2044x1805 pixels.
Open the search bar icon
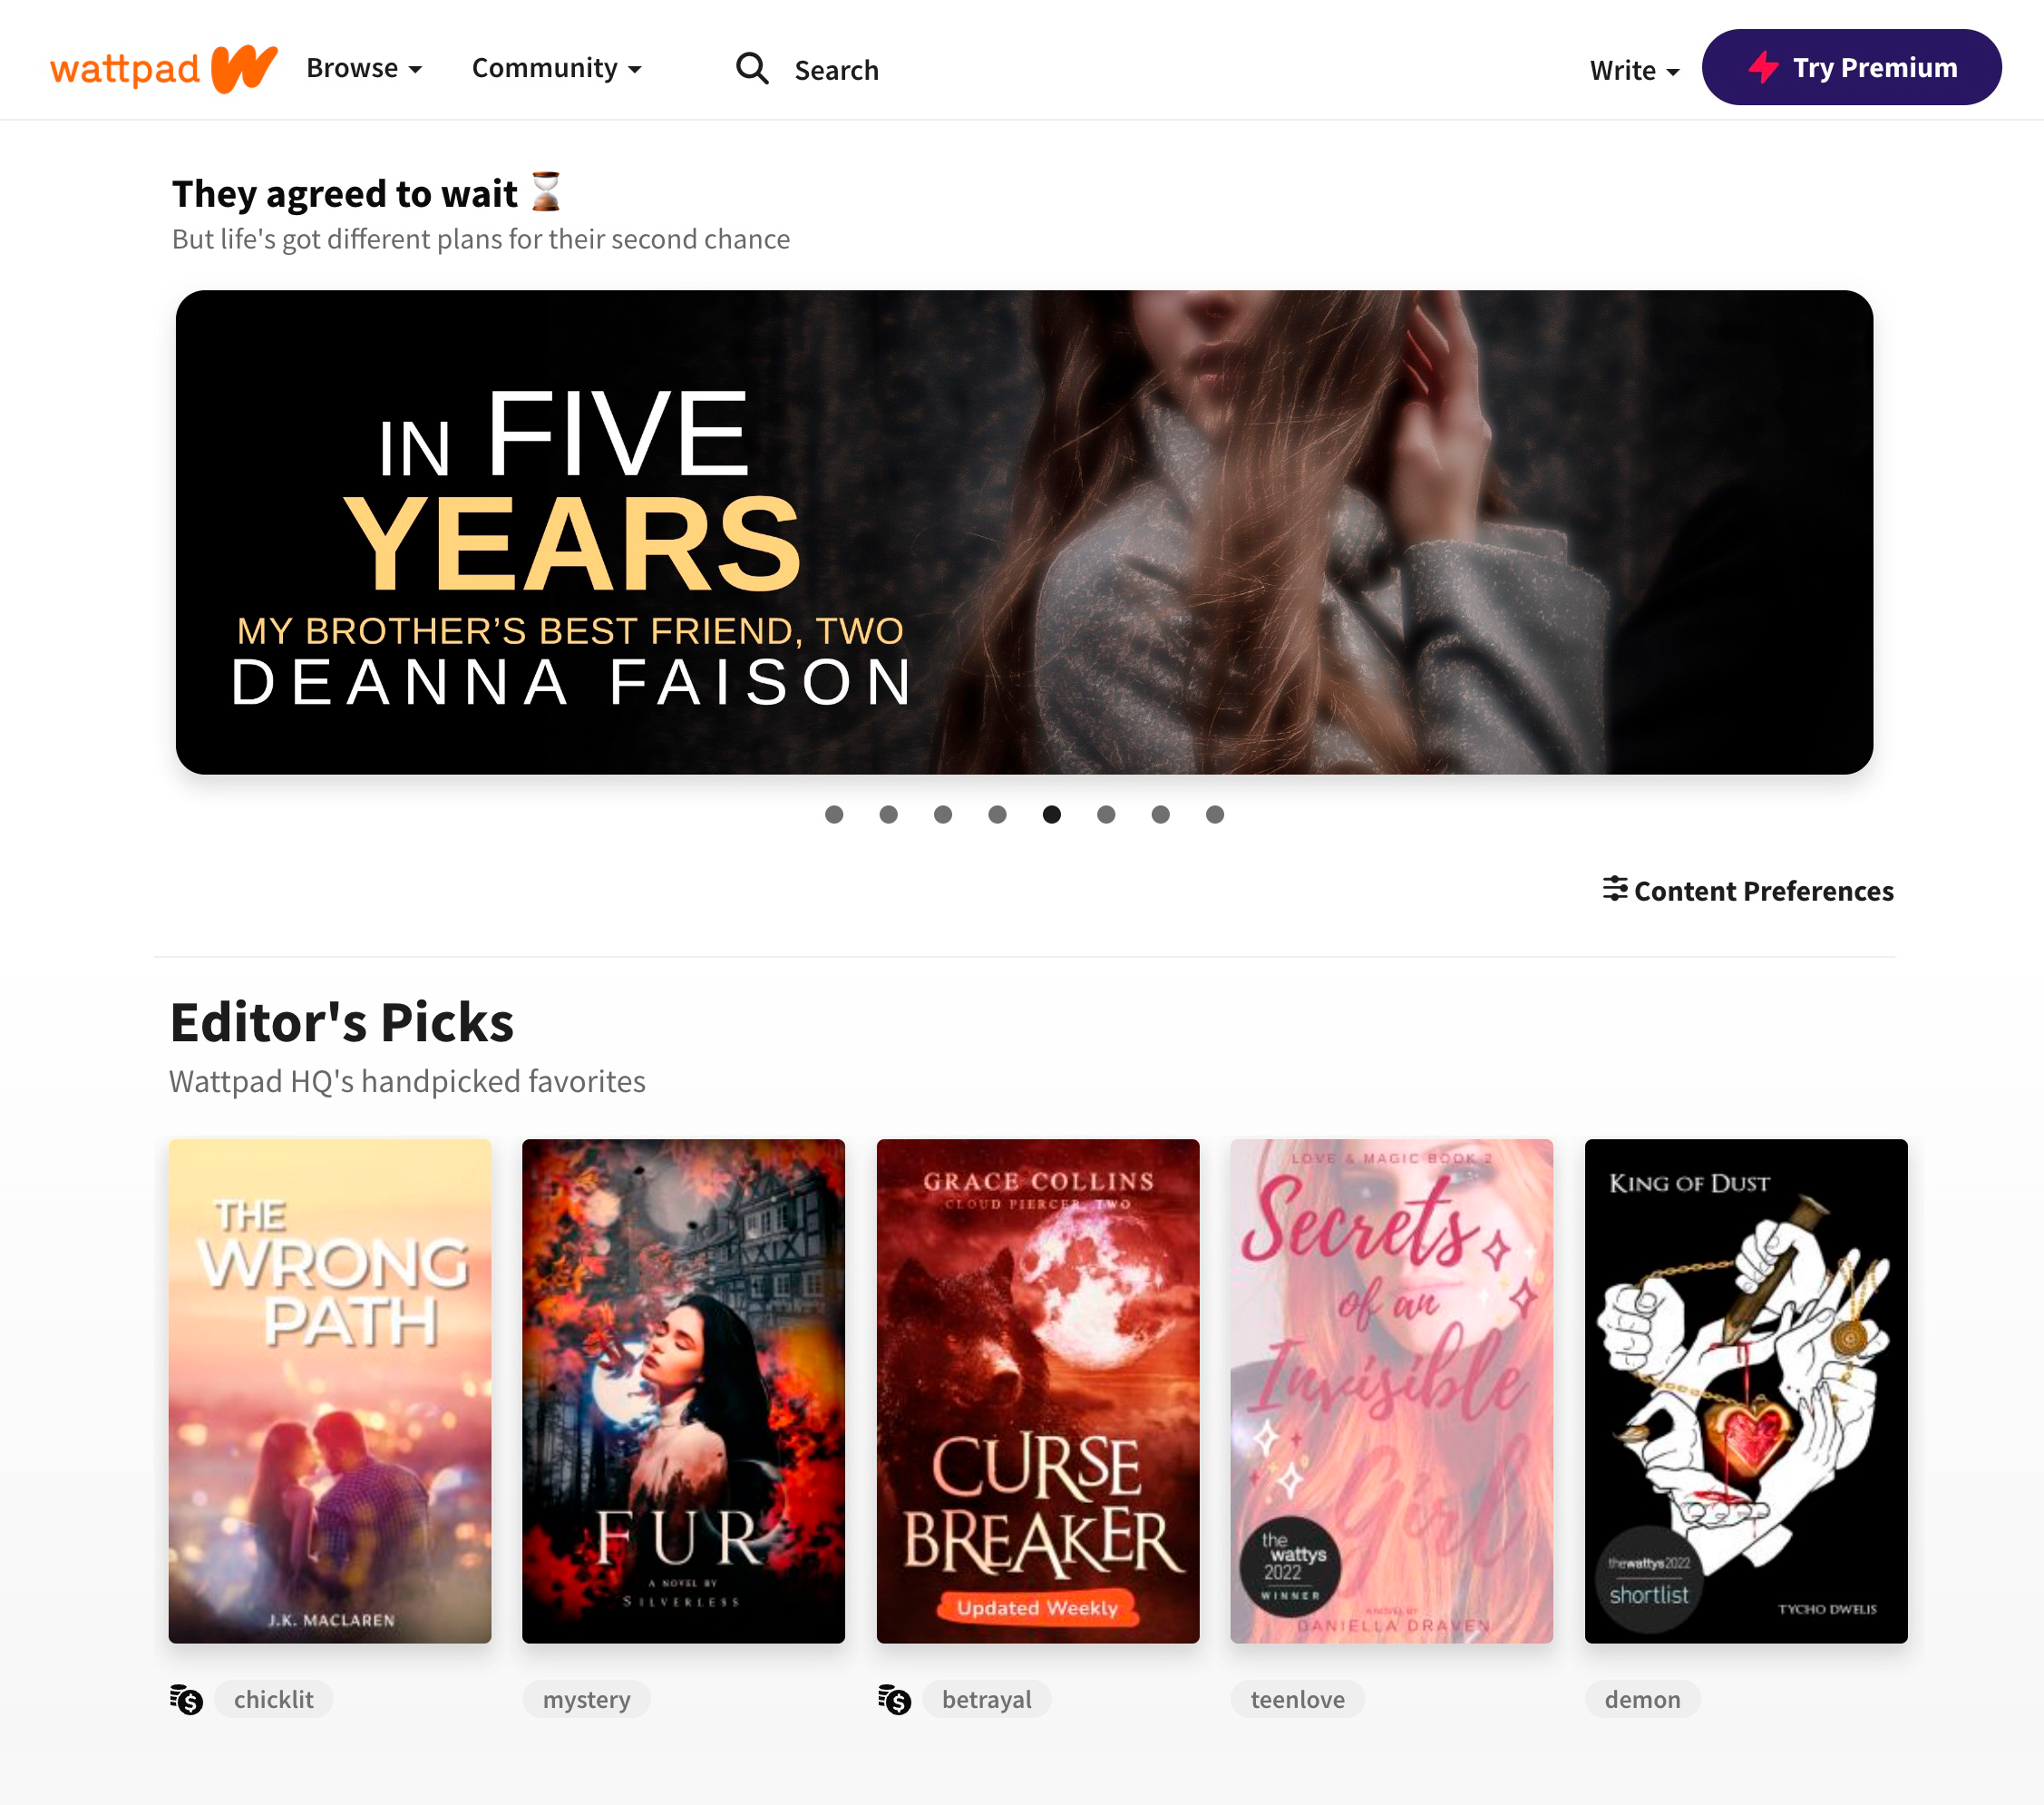(x=752, y=70)
